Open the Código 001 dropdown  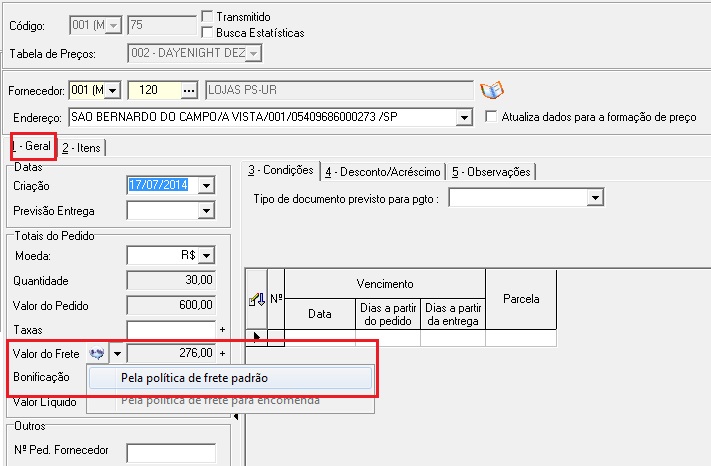point(114,25)
